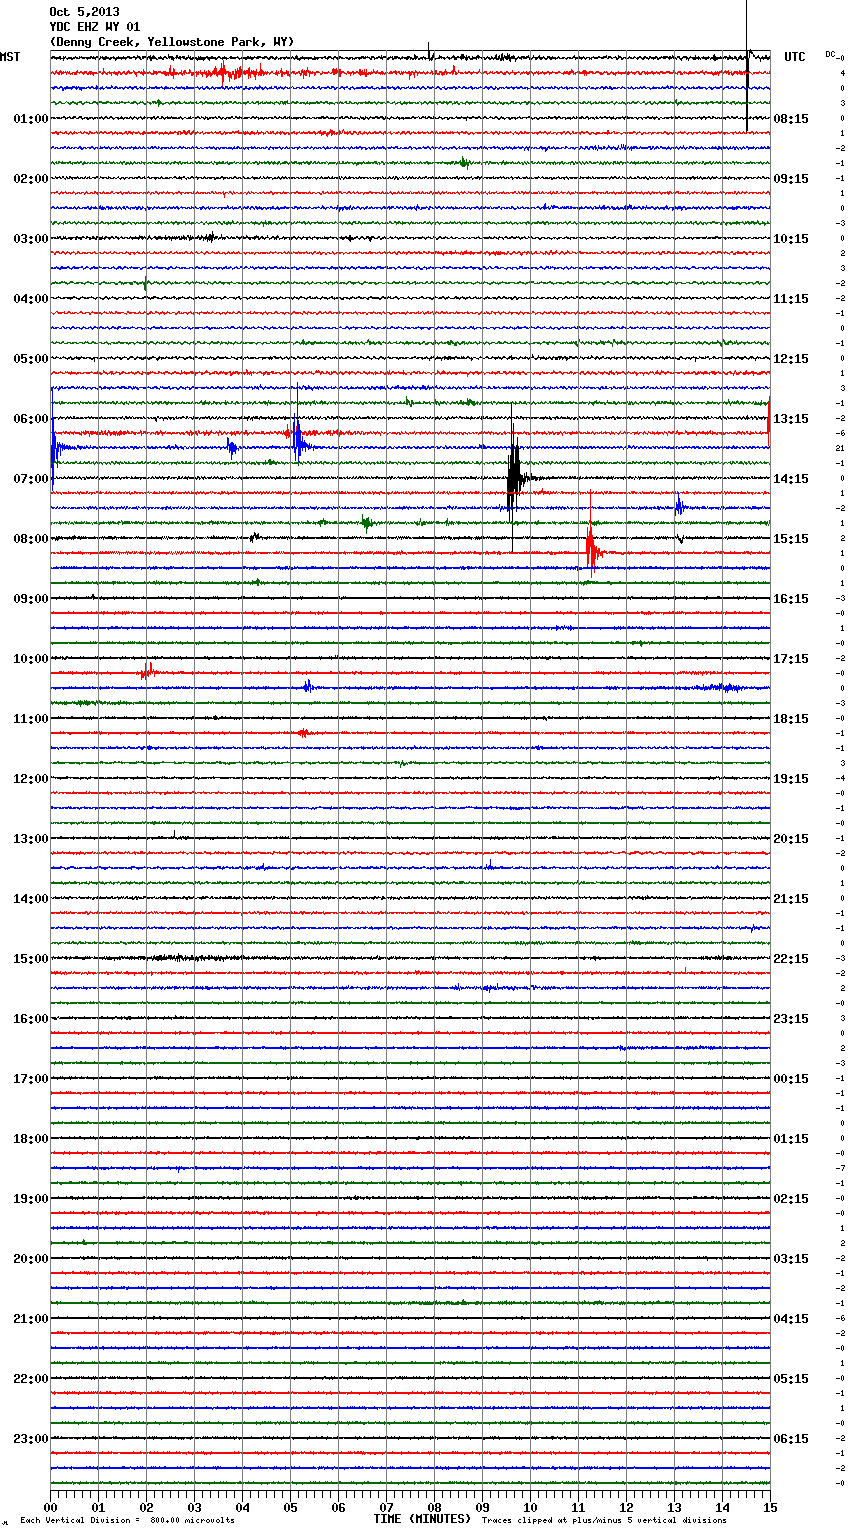
Task: Click the DC column header label
Action: tap(830, 53)
